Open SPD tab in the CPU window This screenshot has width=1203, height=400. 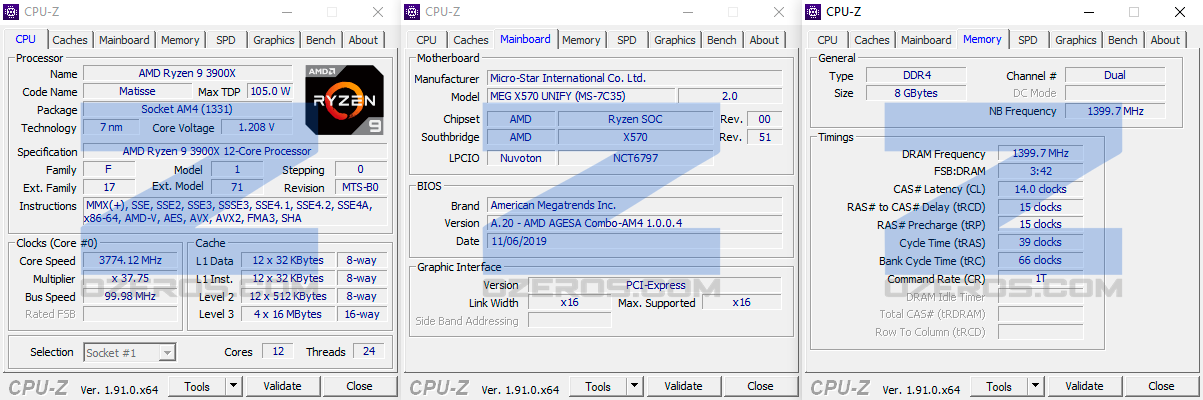tap(226, 40)
